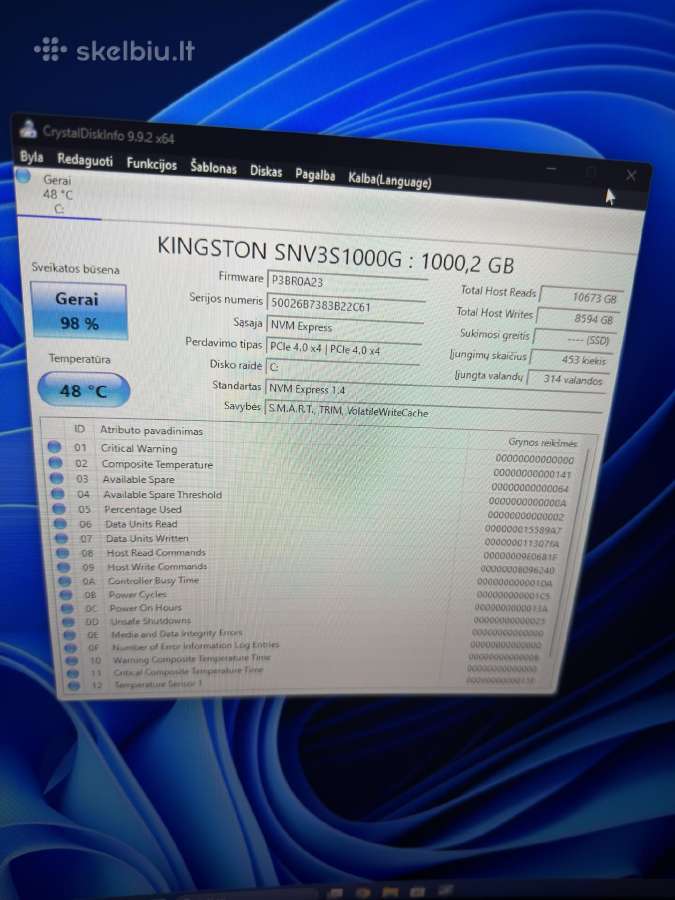Click status dot for Host Write Commands row
Image resolution: width=675 pixels, height=900 pixels.
(64, 567)
